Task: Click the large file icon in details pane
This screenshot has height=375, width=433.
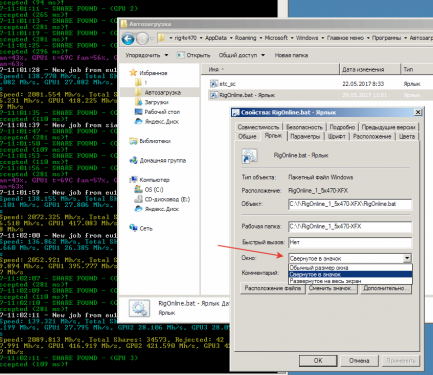Action: tap(139, 308)
